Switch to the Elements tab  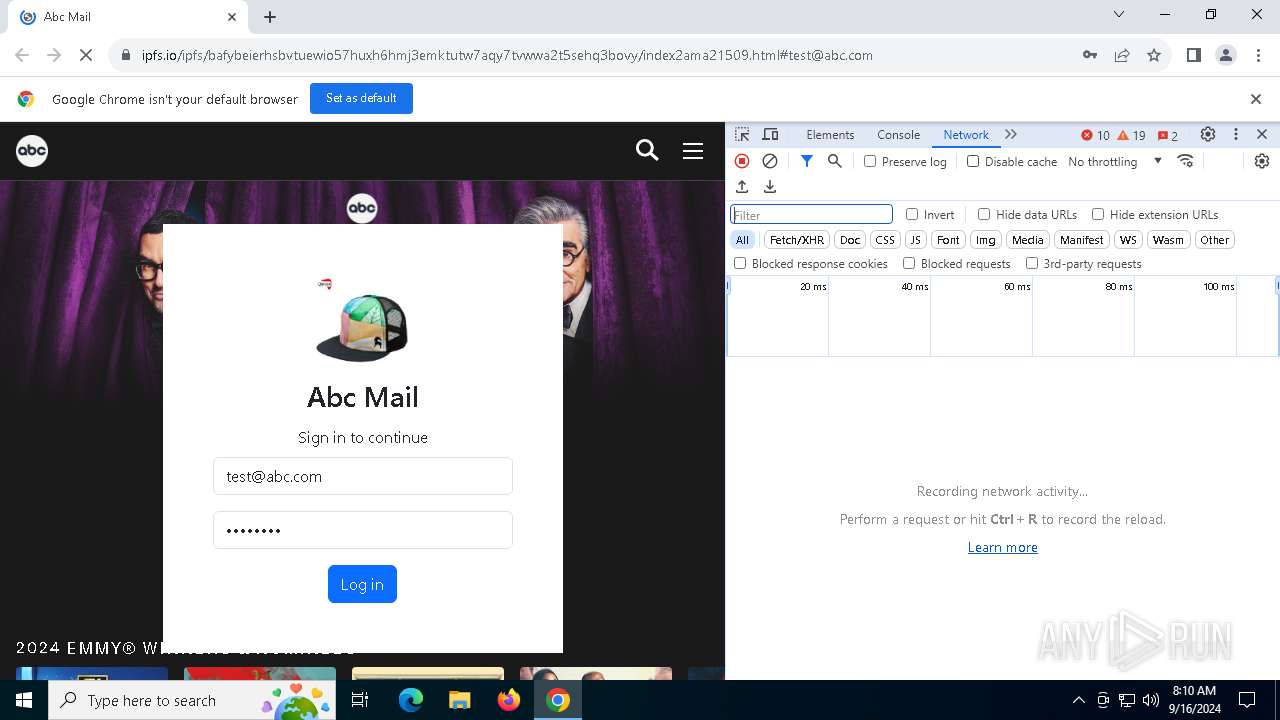pyautogui.click(x=830, y=135)
